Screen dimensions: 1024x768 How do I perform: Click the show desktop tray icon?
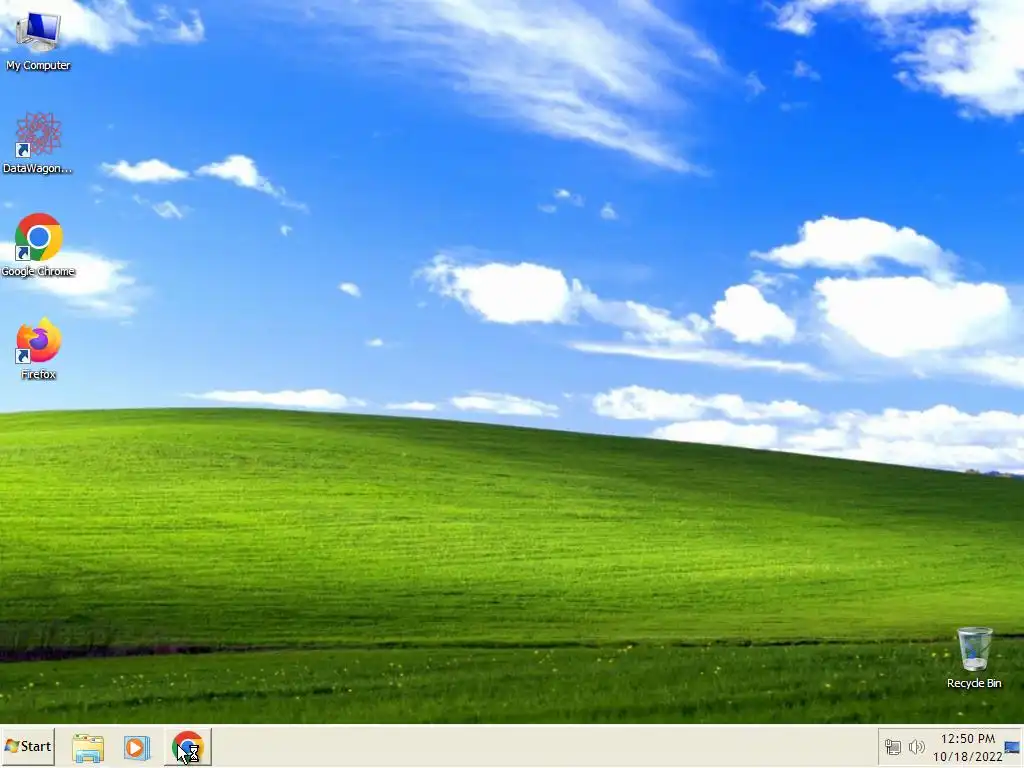pos(1012,747)
